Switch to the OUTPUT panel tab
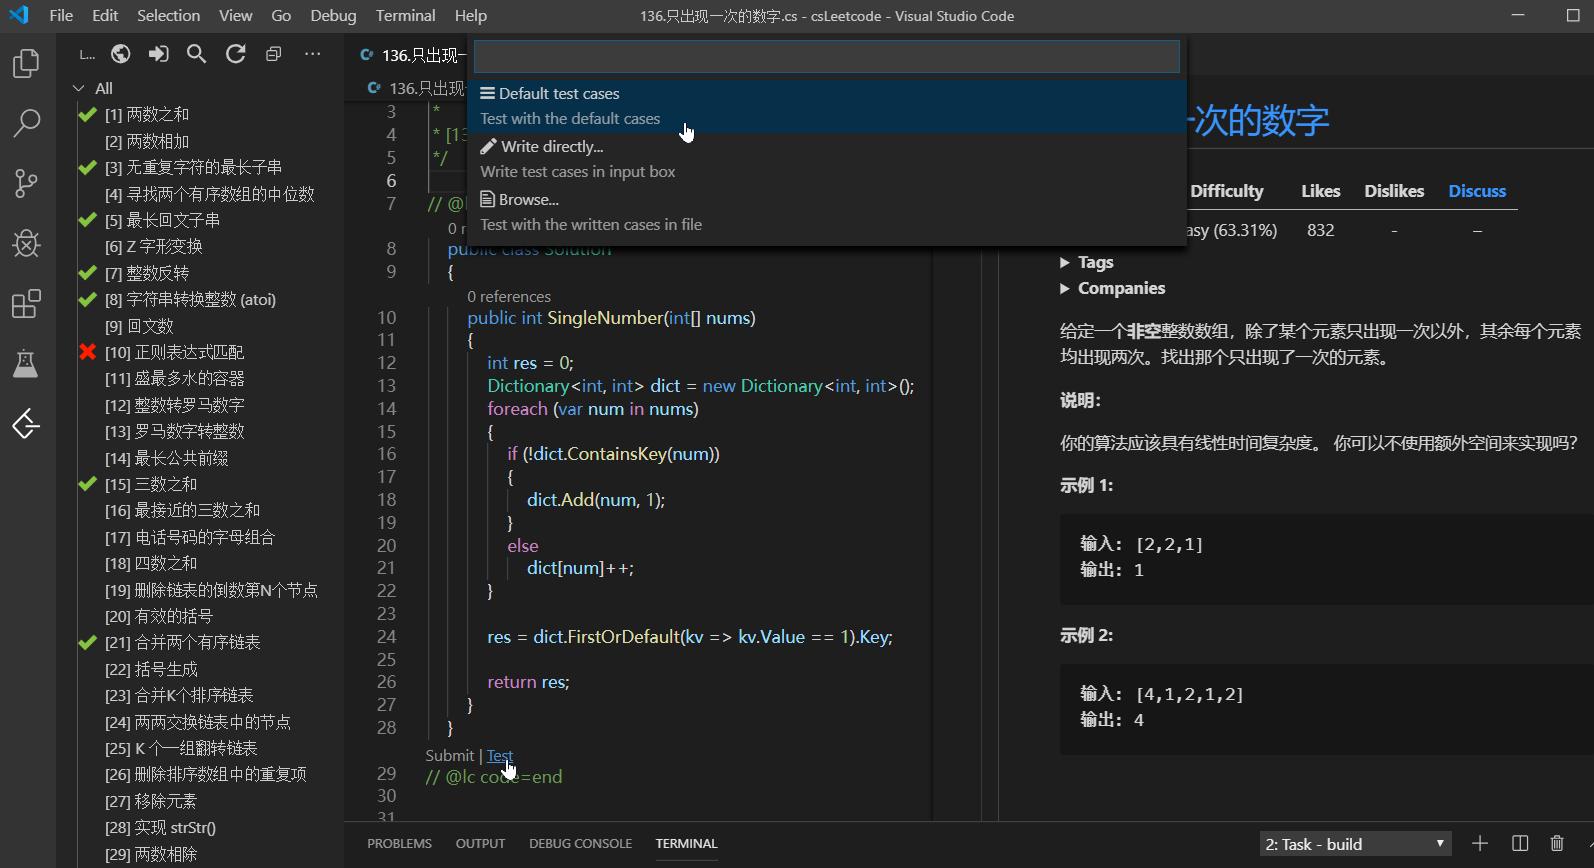The image size is (1594, 868). pyautogui.click(x=480, y=844)
